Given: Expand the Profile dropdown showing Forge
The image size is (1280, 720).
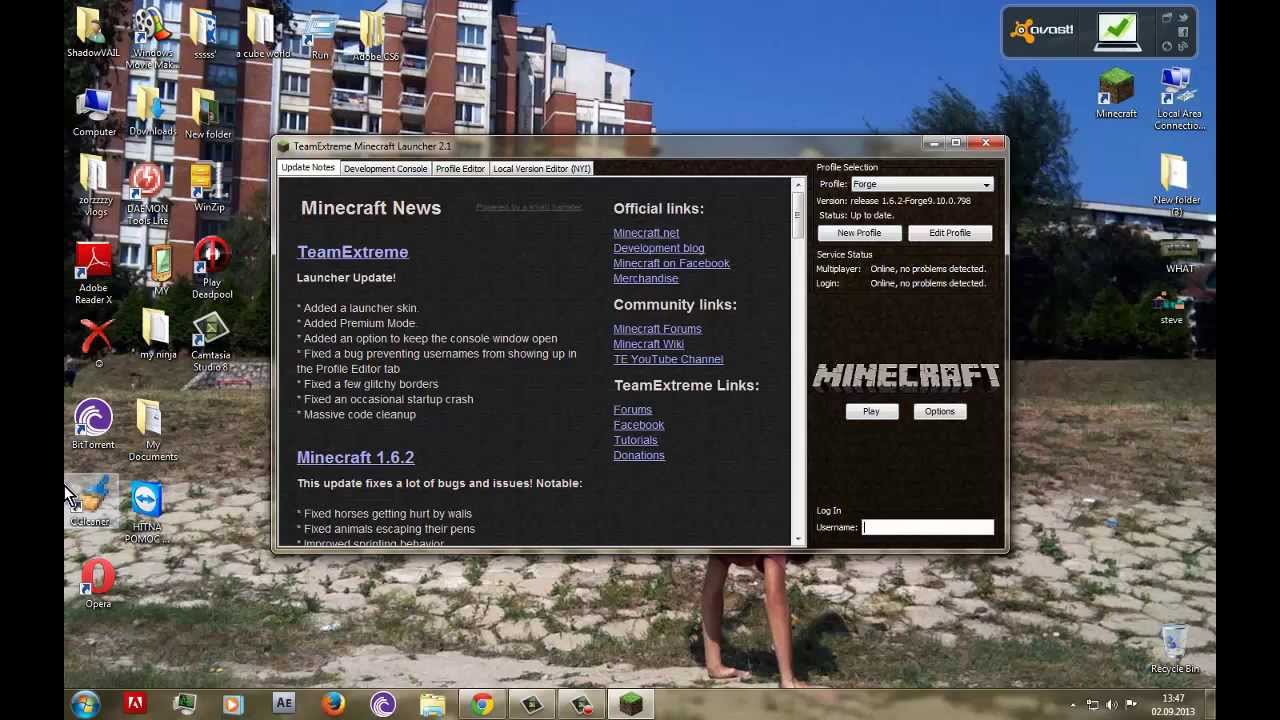Looking at the screenshot, I should click(922, 184).
